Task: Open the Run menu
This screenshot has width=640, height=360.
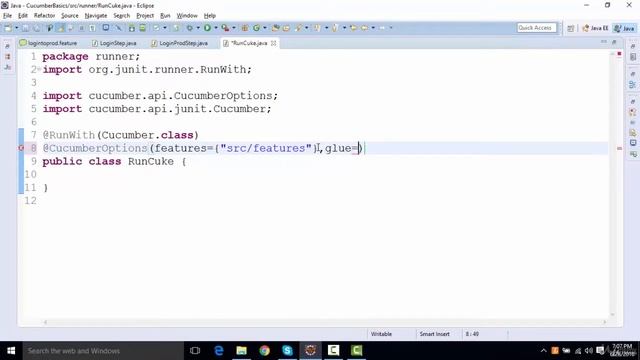Action: [x=165, y=16]
